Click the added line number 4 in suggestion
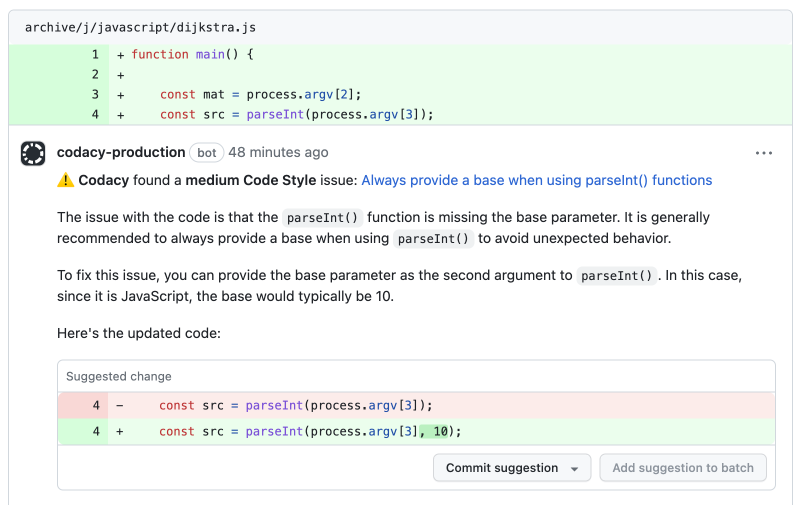 pos(96,431)
